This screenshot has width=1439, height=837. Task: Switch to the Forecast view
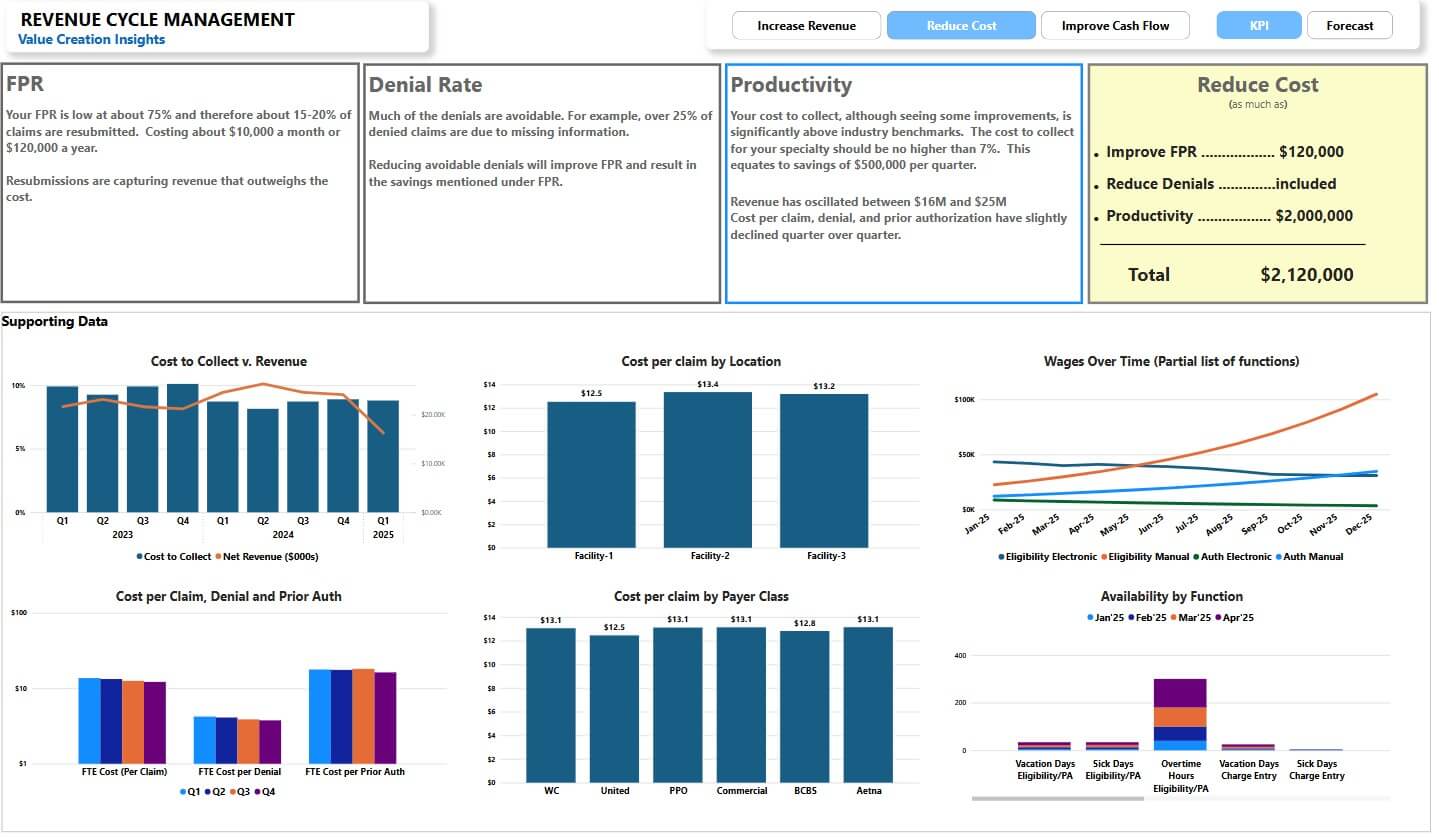(x=1349, y=26)
